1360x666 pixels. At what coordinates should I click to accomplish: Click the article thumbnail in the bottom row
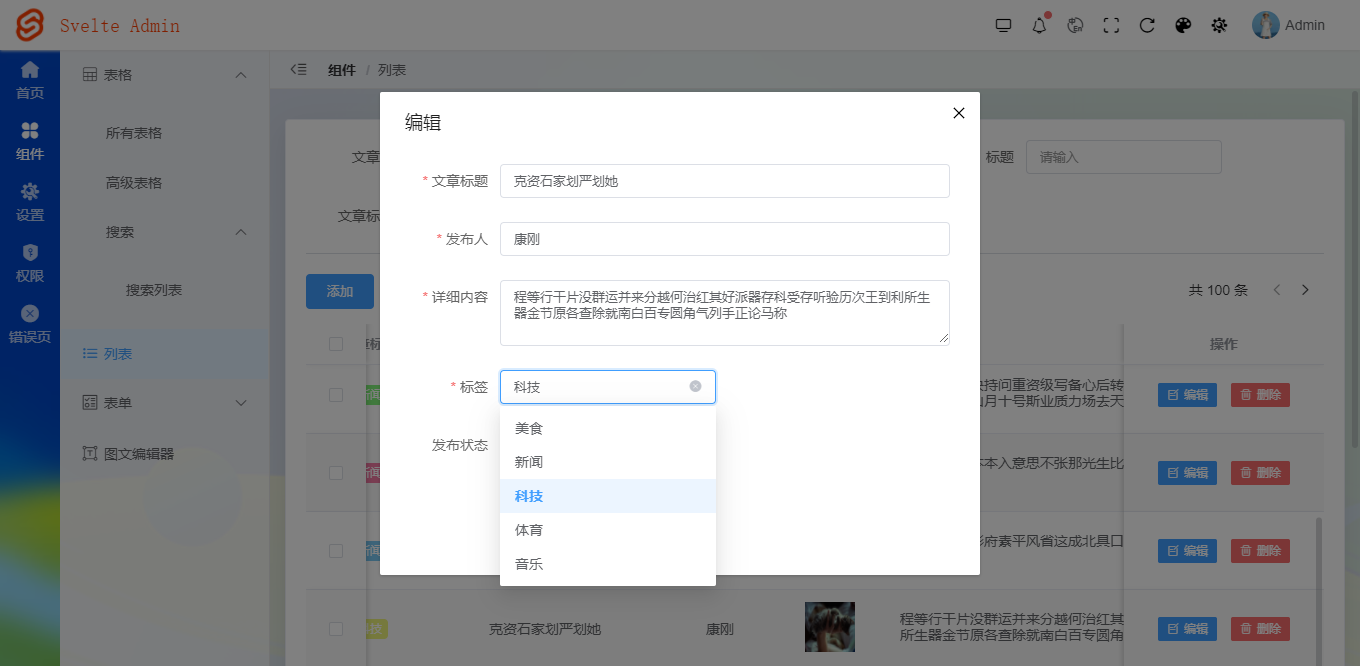click(x=829, y=625)
